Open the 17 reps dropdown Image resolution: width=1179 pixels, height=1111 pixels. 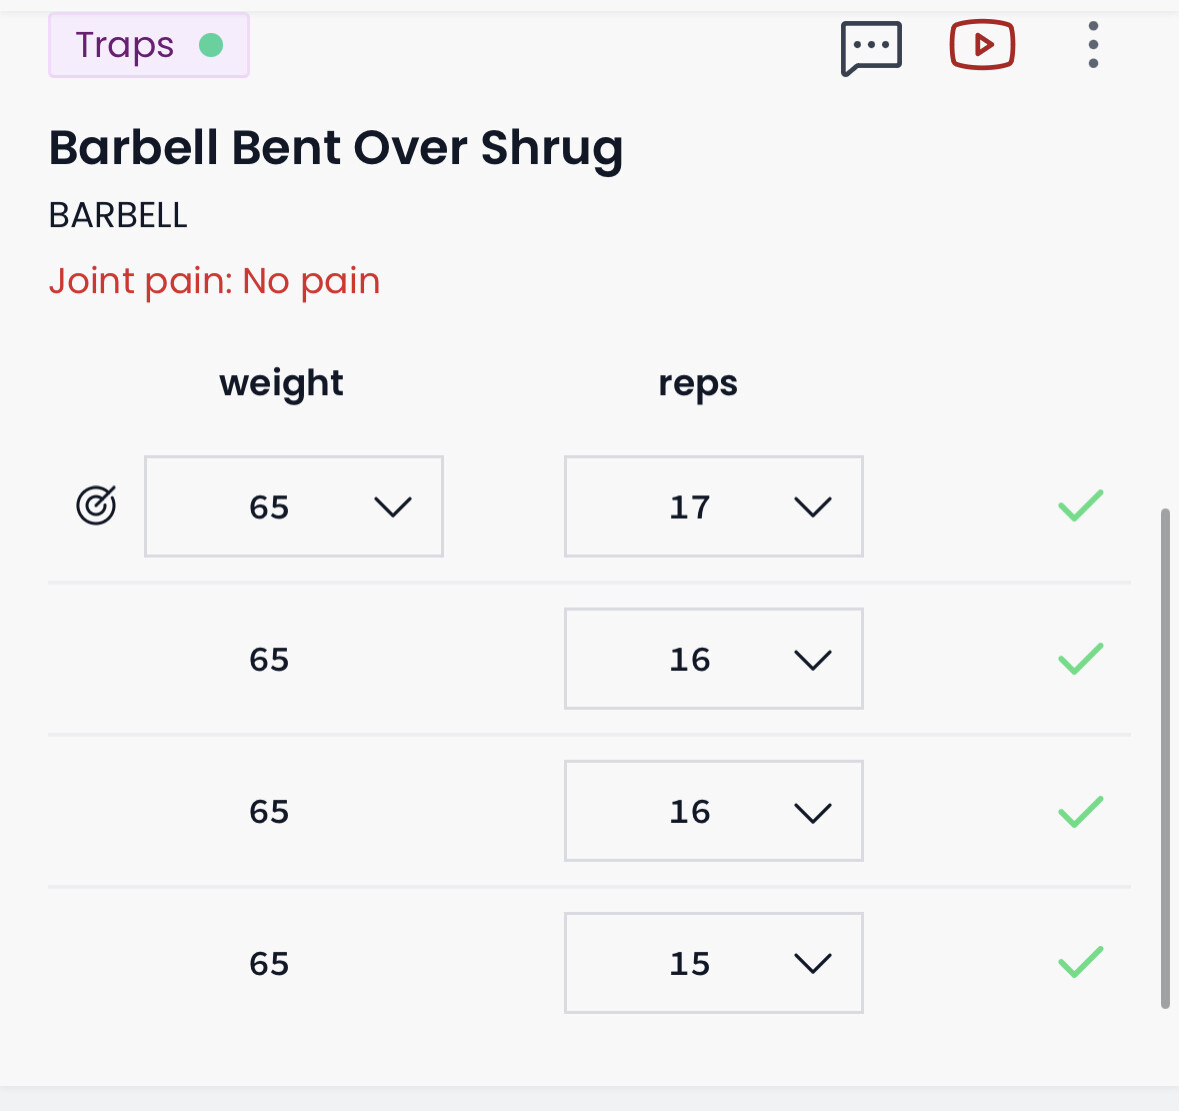point(713,506)
